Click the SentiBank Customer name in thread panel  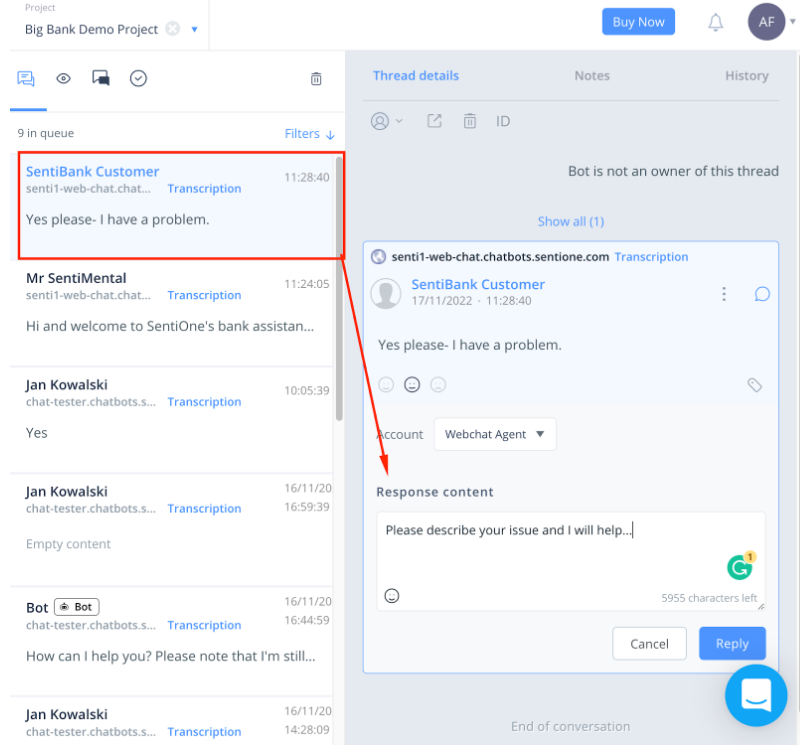pyautogui.click(x=478, y=284)
